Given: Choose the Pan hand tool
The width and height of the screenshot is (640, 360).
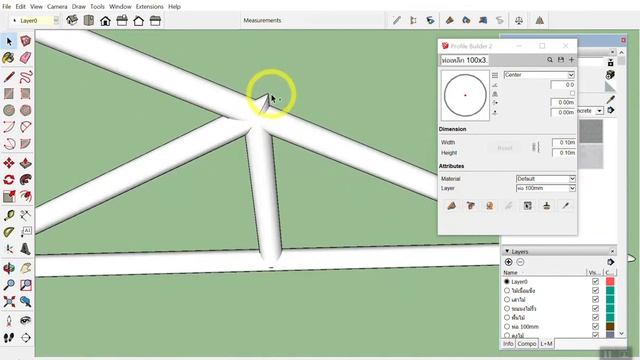Looking at the screenshot, I should point(26,268).
